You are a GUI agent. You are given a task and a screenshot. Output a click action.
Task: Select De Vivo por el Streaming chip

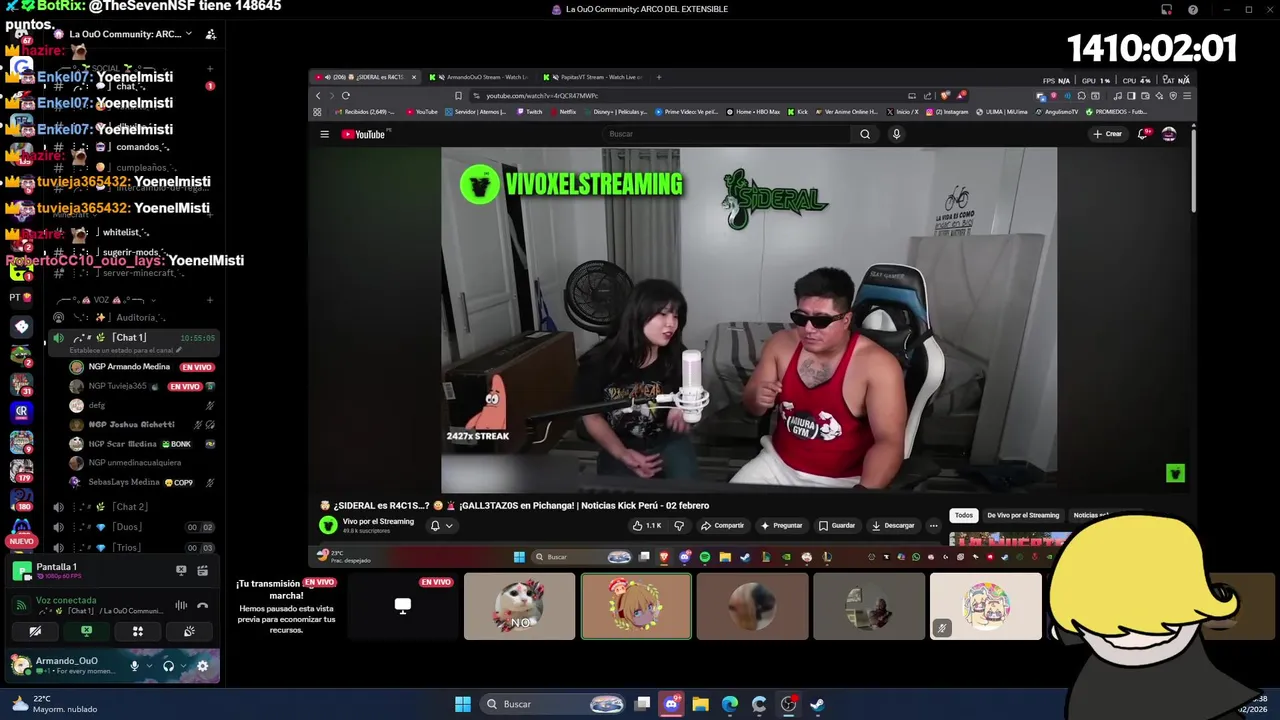point(1023,515)
